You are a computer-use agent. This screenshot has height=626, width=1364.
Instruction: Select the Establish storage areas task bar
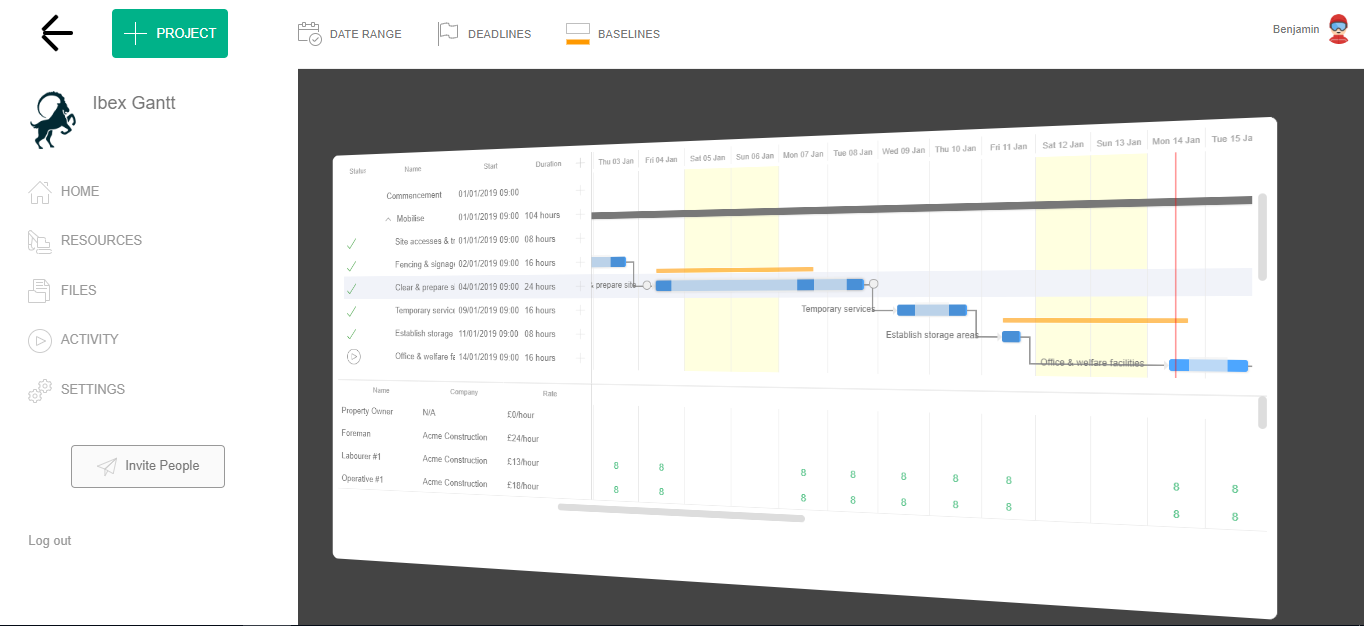[x=1011, y=336]
